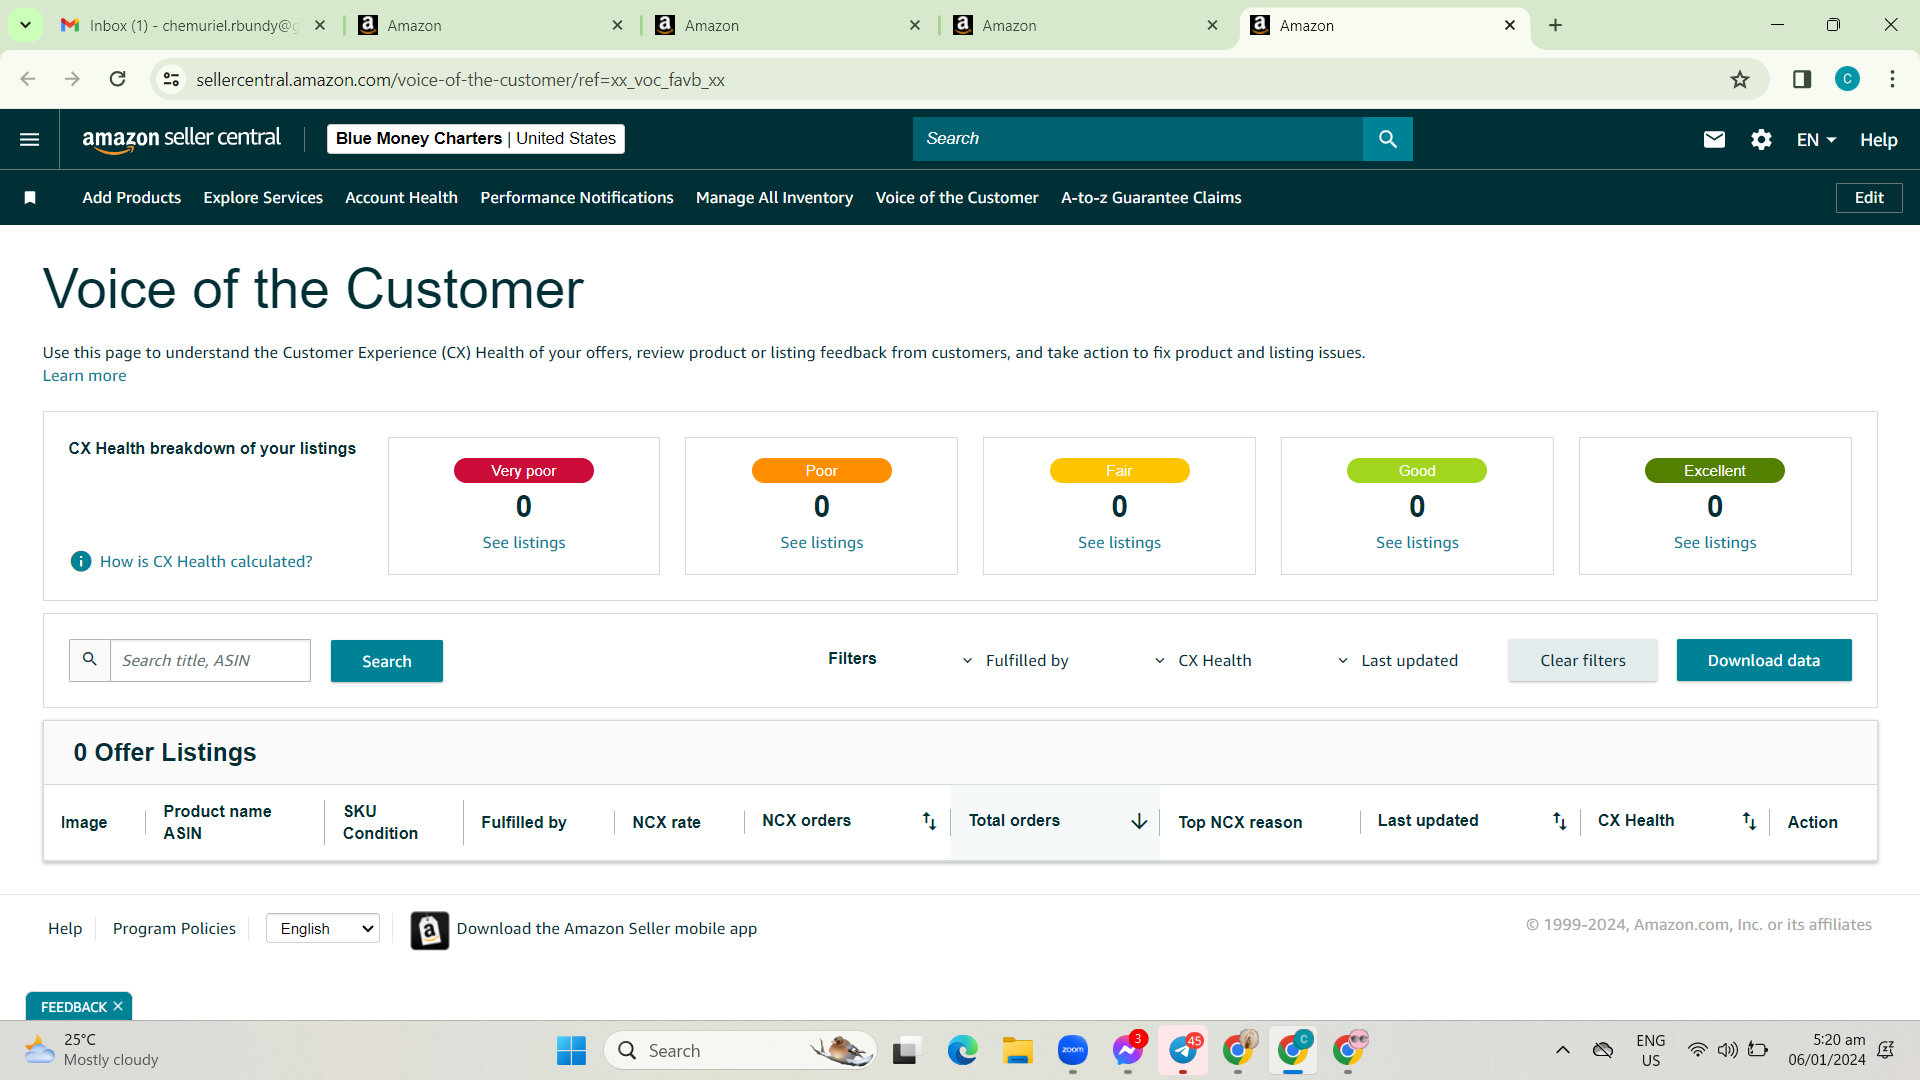Go to Account Health
Image resolution: width=1920 pixels, height=1080 pixels.
point(401,198)
